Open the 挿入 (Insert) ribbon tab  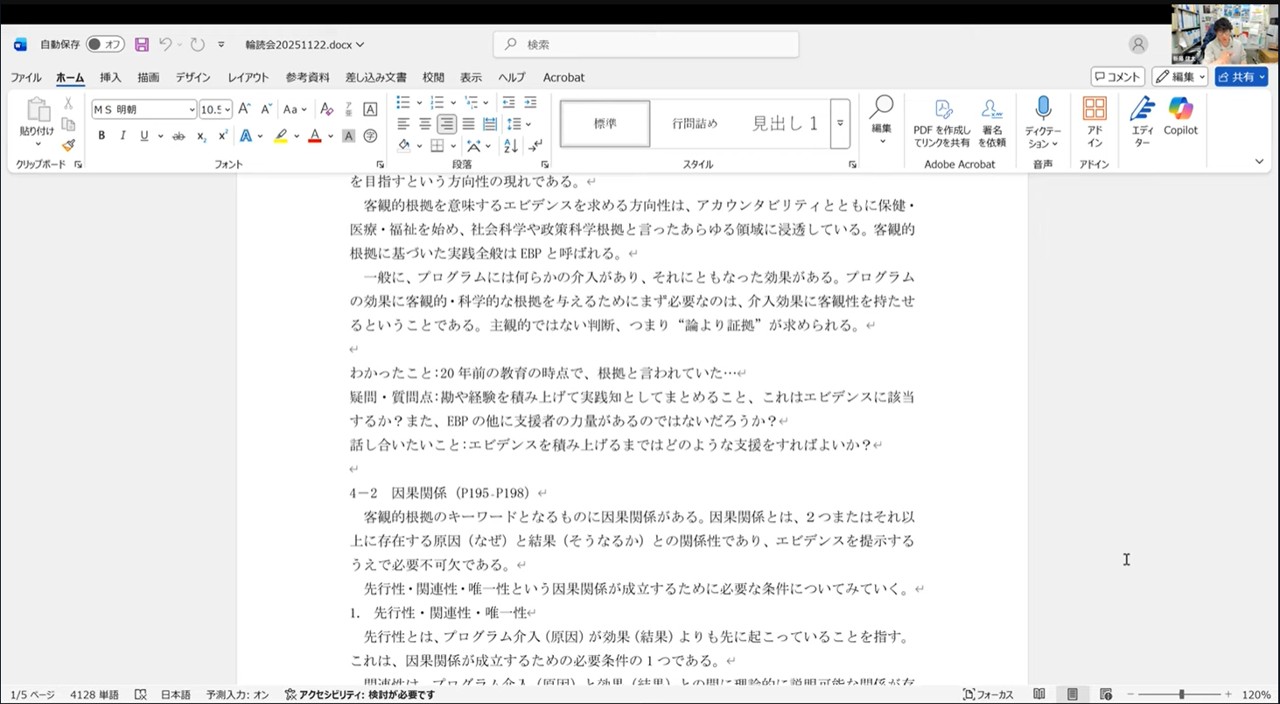click(x=110, y=77)
